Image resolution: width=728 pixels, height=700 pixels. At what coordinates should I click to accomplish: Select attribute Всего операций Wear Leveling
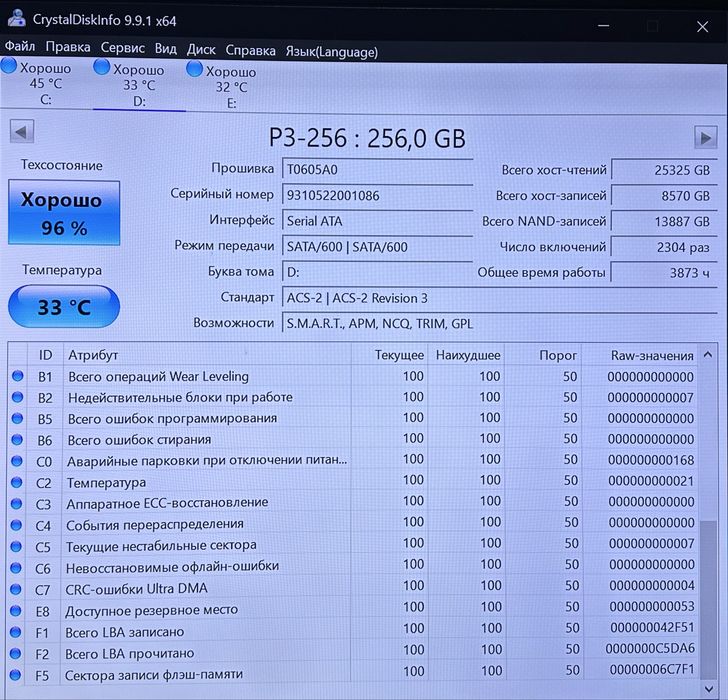pos(158,376)
